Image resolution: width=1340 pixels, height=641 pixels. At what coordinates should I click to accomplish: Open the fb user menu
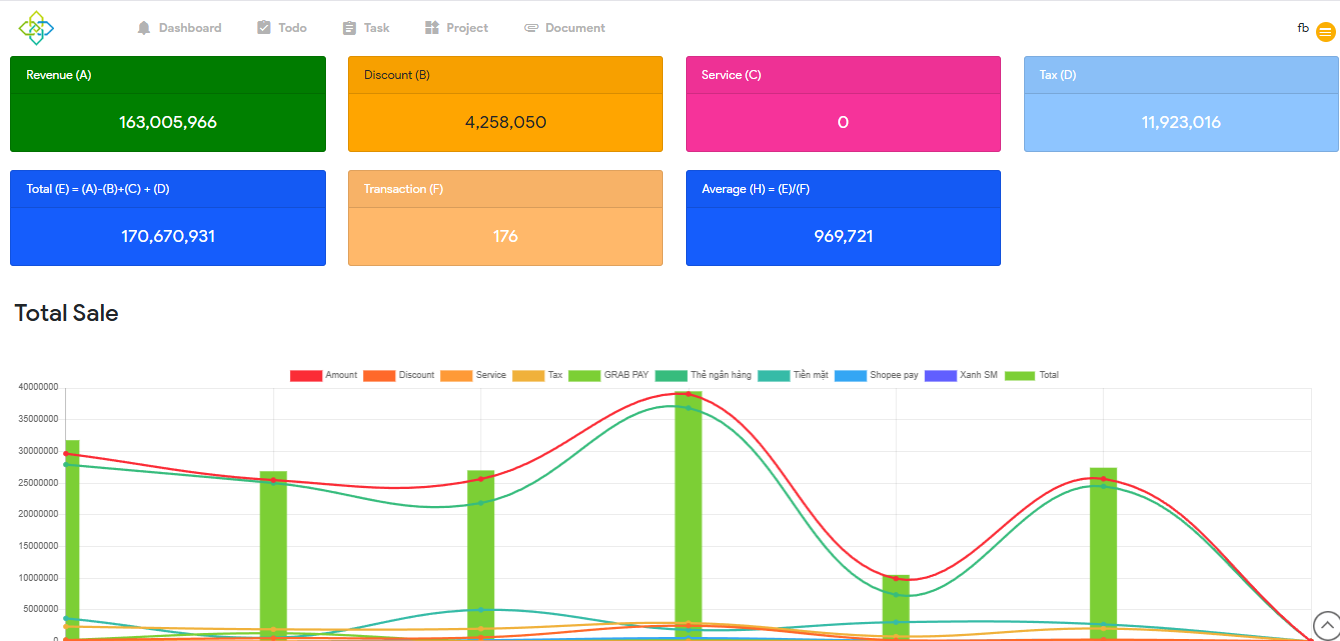tap(1303, 28)
